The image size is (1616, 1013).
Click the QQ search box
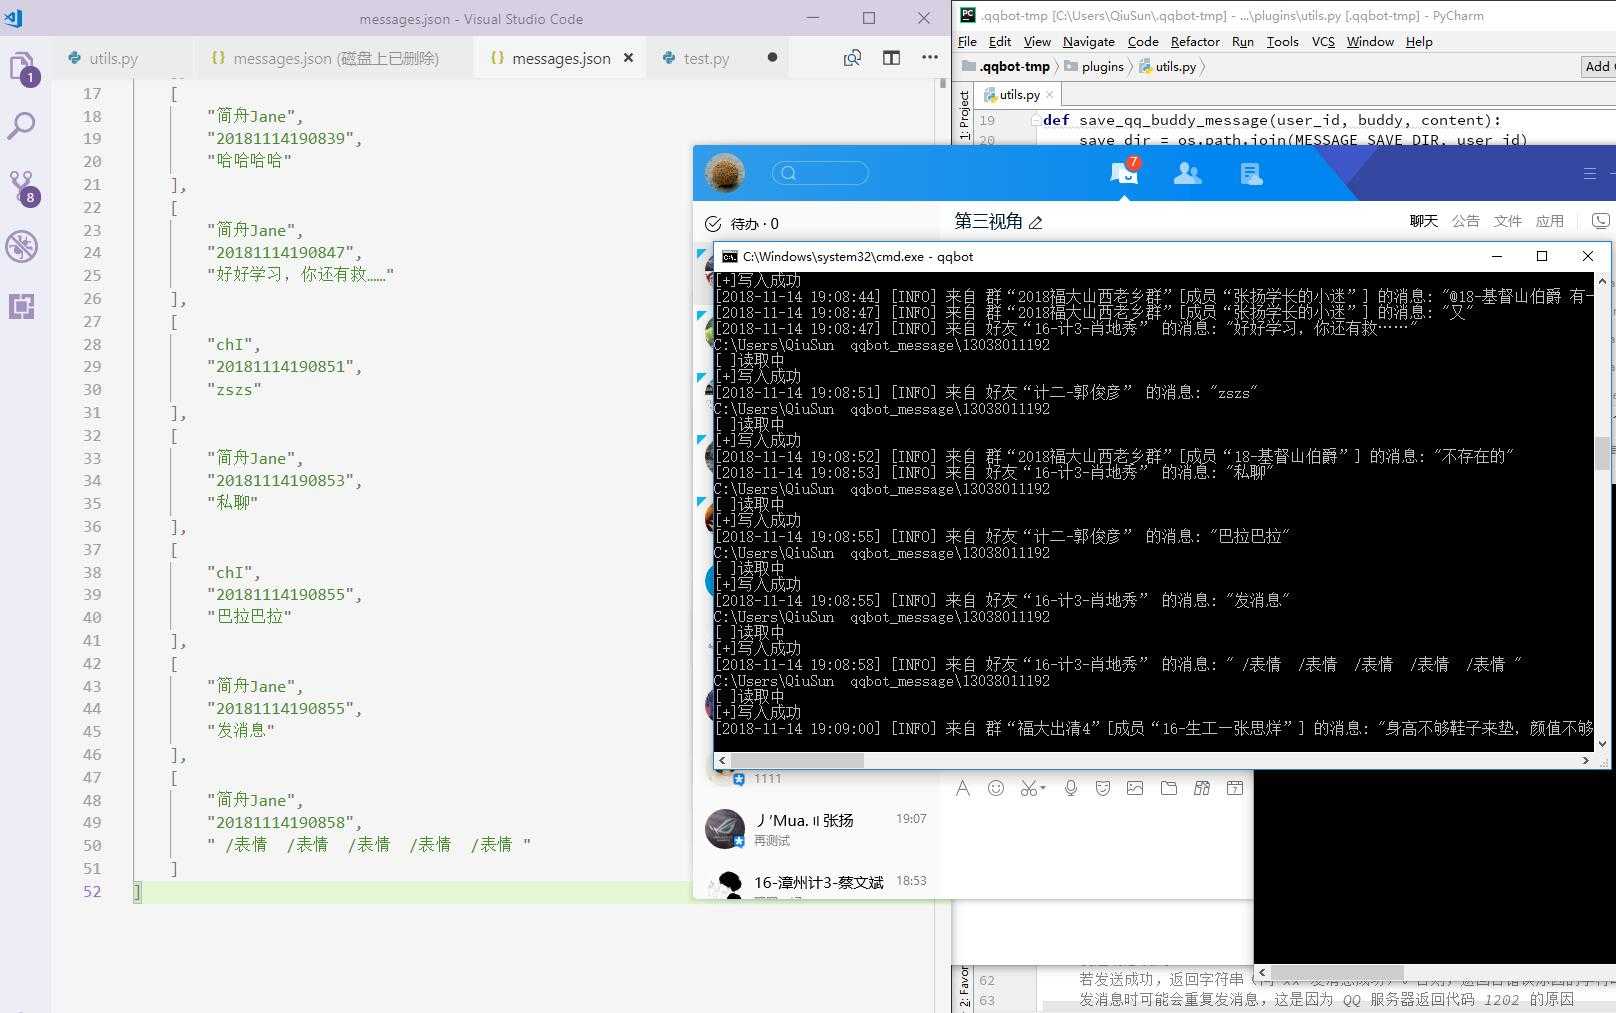[820, 173]
